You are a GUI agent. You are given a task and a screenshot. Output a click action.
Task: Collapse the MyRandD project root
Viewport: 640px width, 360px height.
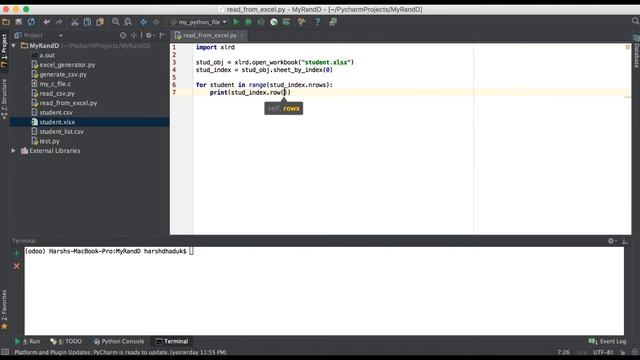pos(13,46)
